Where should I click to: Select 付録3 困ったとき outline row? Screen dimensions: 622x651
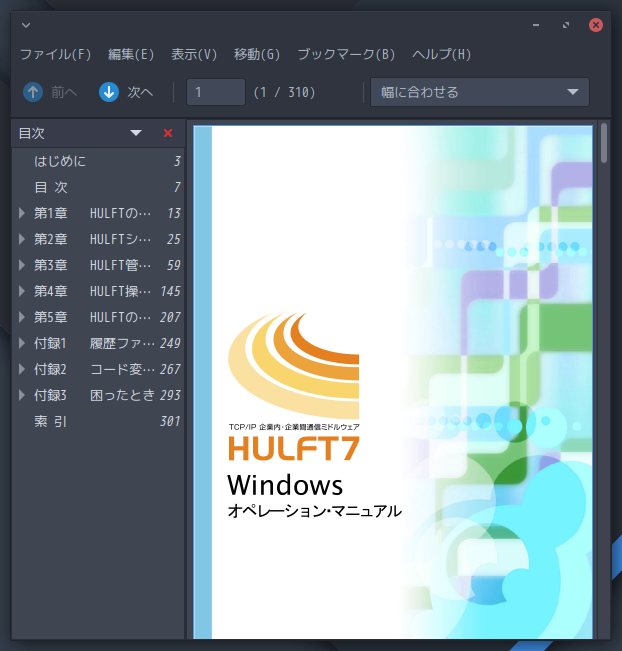tap(98, 395)
